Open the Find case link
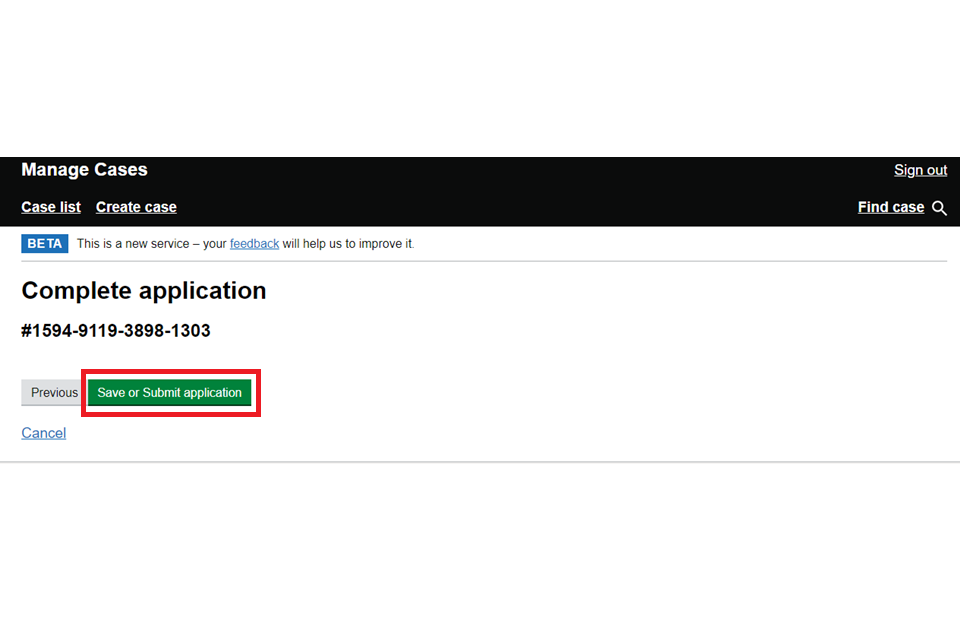Screen dimensions: 960x640 point(890,207)
